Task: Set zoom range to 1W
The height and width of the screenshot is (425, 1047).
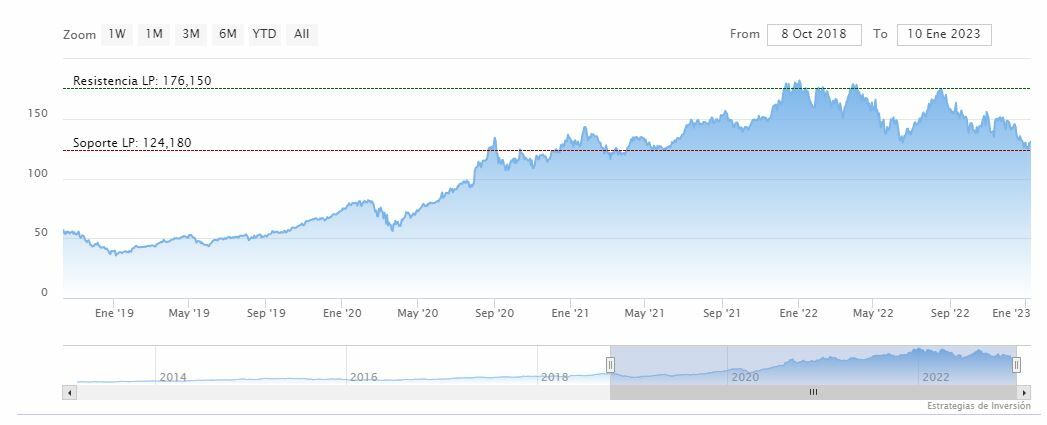Action: pos(117,34)
